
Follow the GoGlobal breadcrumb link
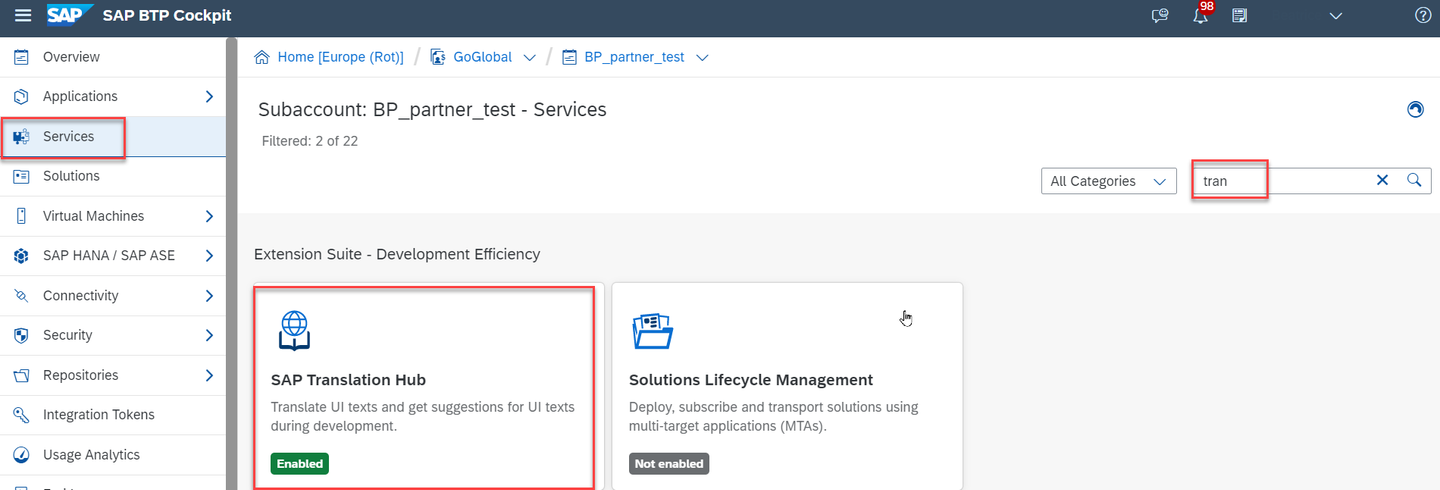pos(482,57)
